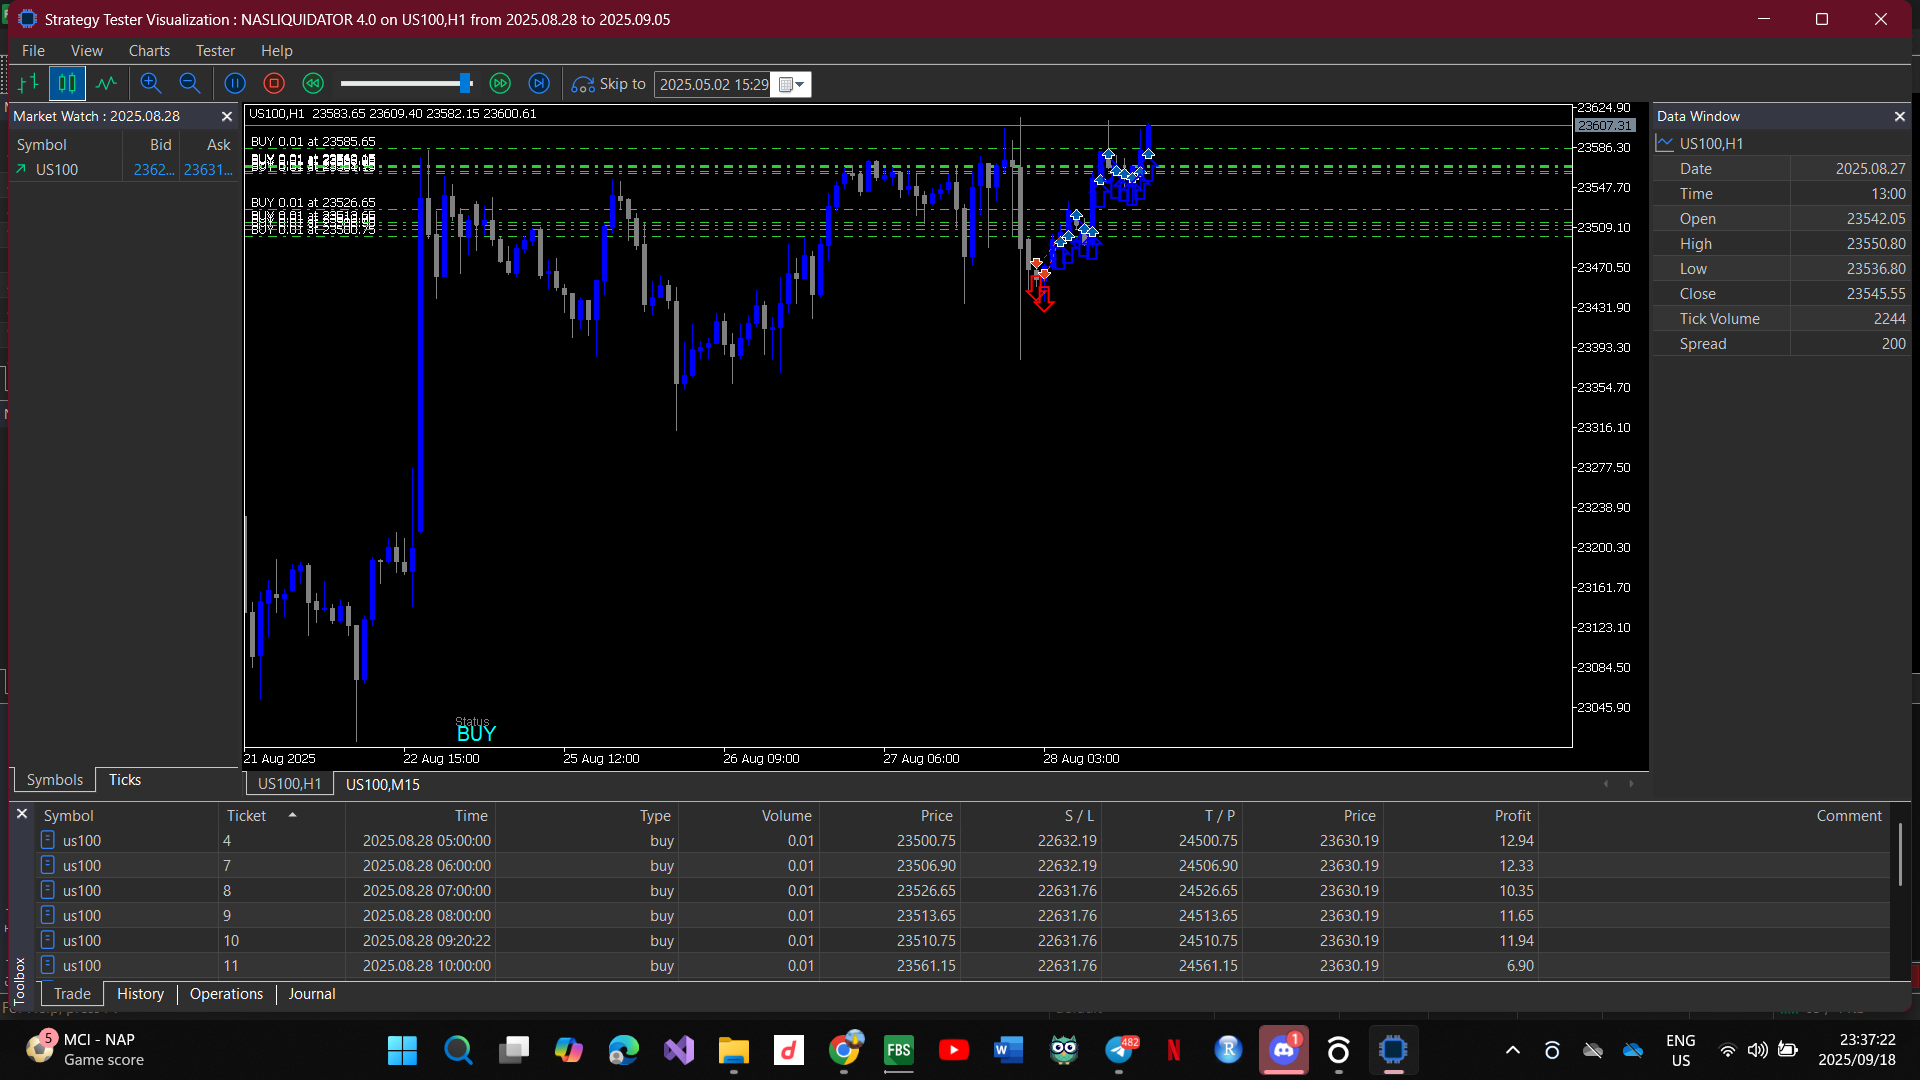The width and height of the screenshot is (1920, 1080).
Task: Open the Trade tab in Toolbox
Action: click(x=72, y=994)
